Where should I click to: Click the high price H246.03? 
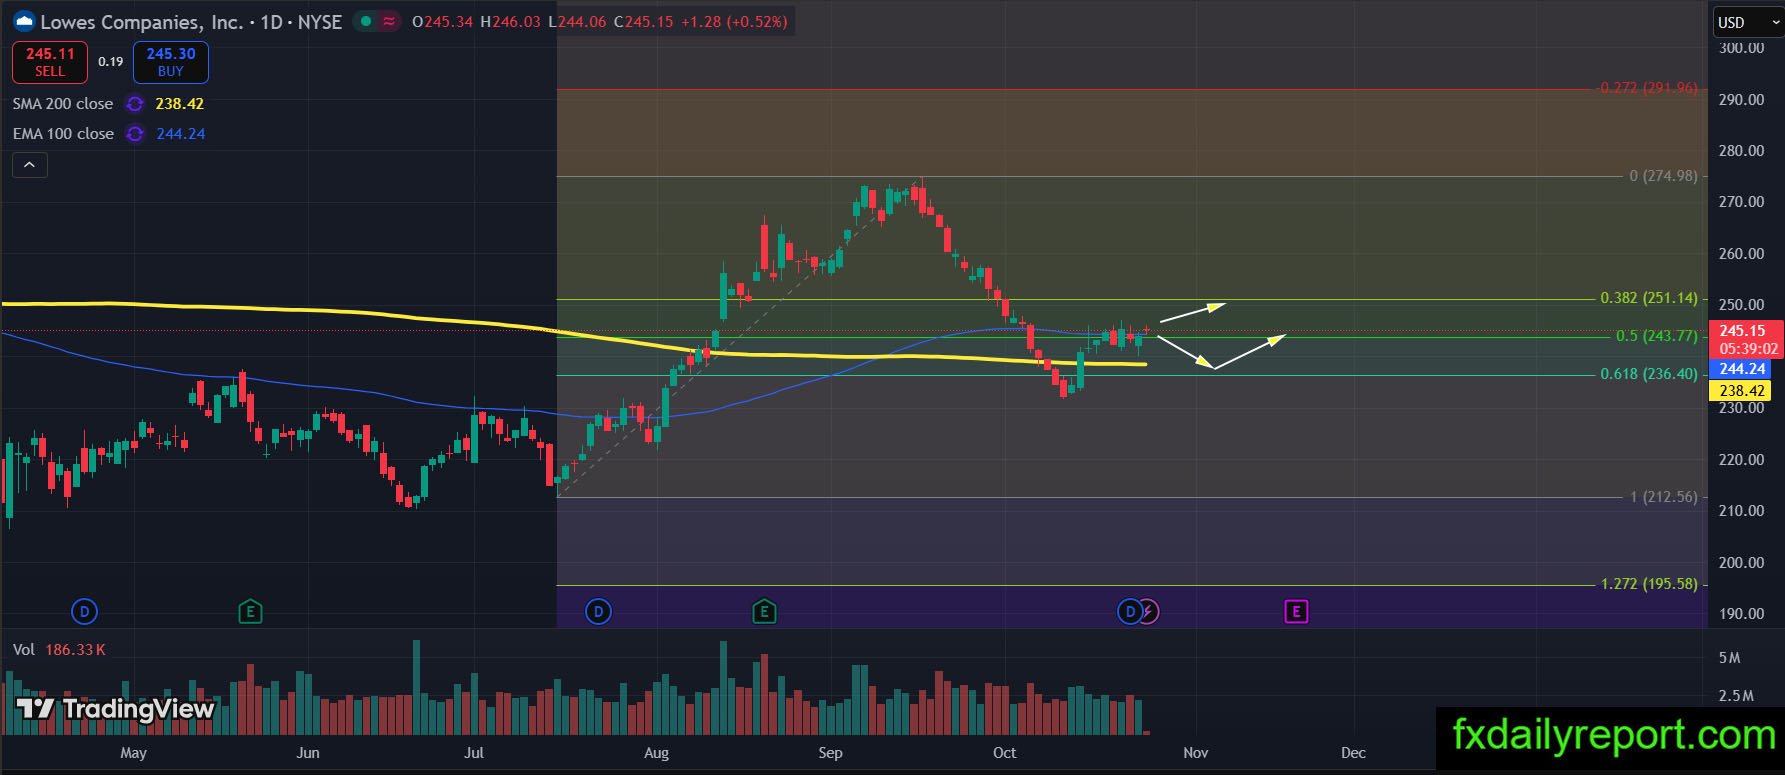click(511, 21)
